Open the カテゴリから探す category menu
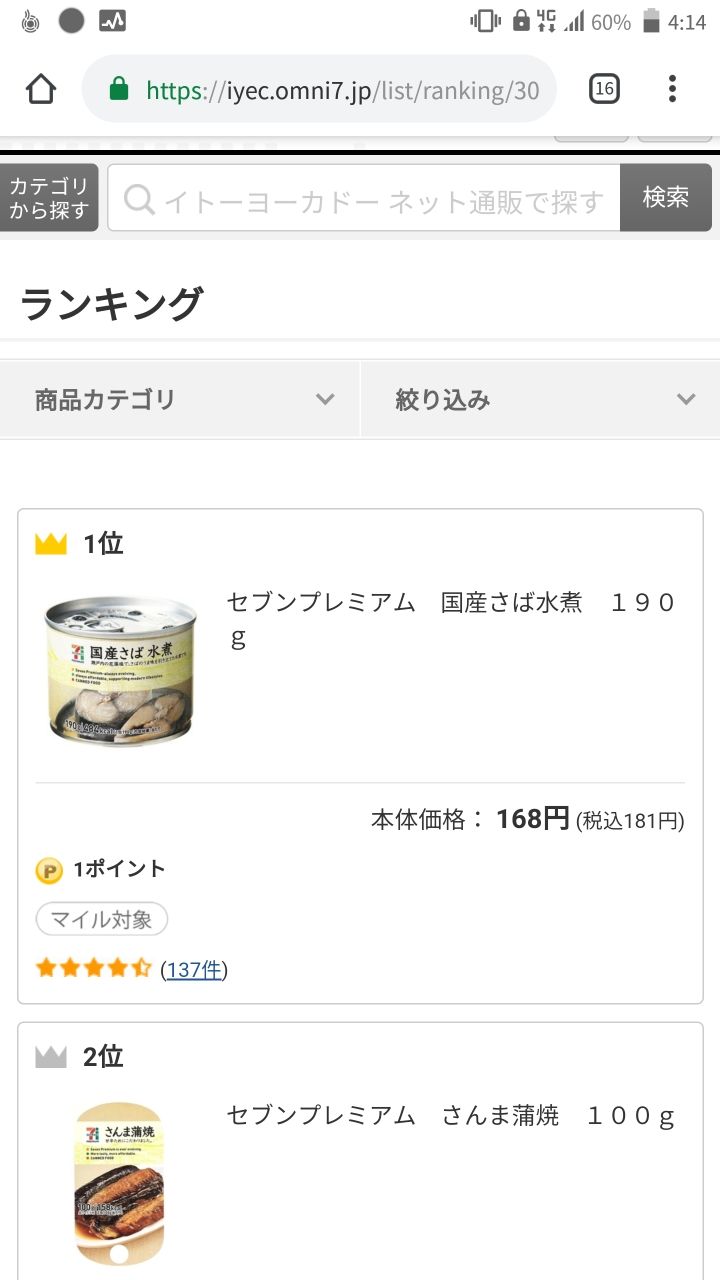 pos(49,198)
